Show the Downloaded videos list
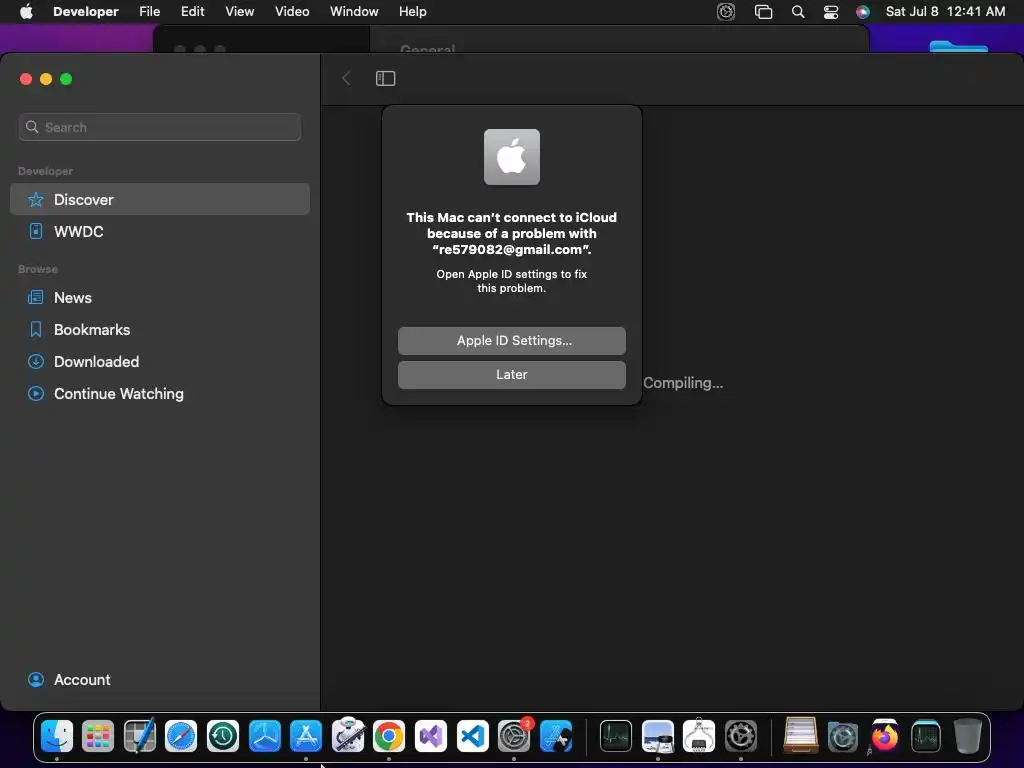 coord(159,362)
